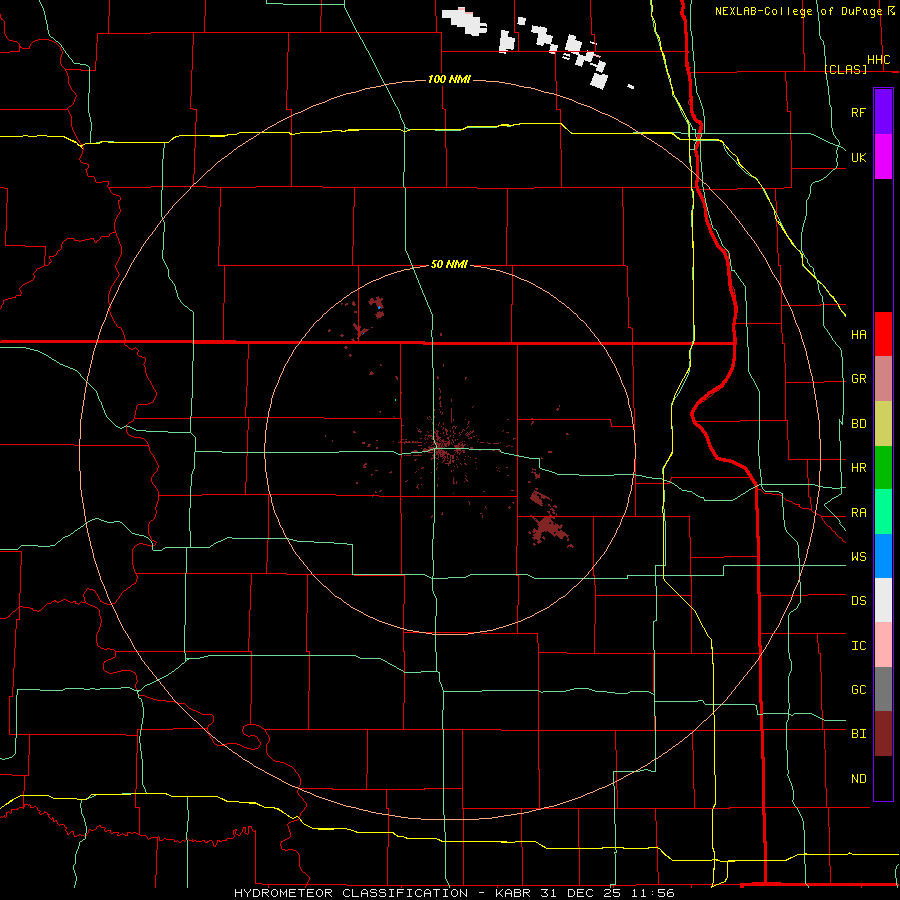Select the light pink IC legend swatch
The height and width of the screenshot is (900, 900).
click(883, 645)
